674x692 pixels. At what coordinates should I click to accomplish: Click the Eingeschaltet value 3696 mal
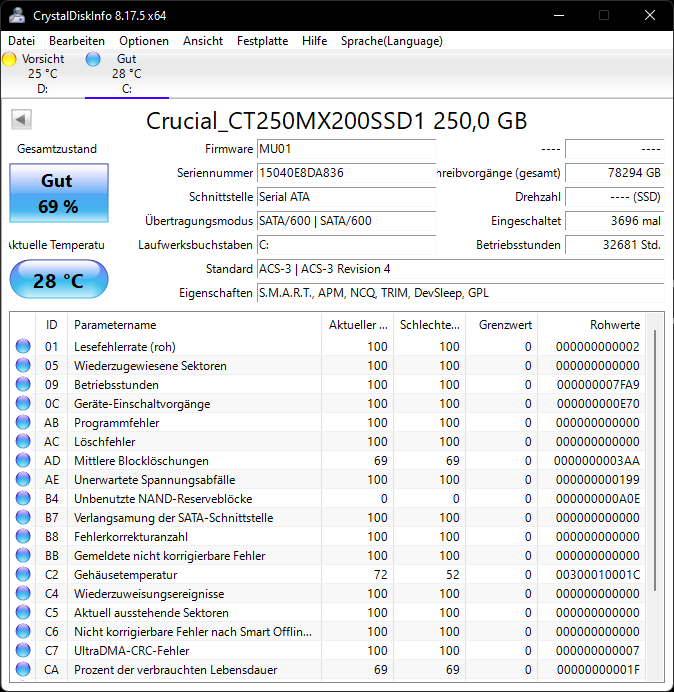click(x=614, y=221)
